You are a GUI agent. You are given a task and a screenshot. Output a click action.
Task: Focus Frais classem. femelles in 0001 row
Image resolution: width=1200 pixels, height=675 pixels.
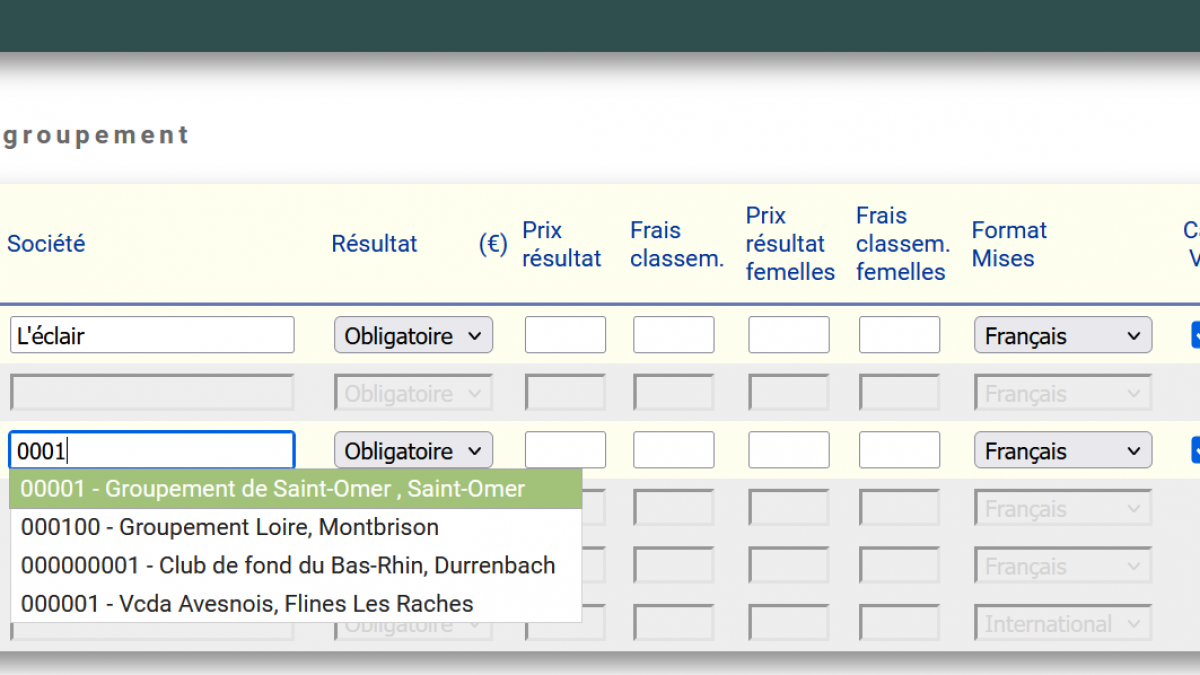tap(899, 450)
